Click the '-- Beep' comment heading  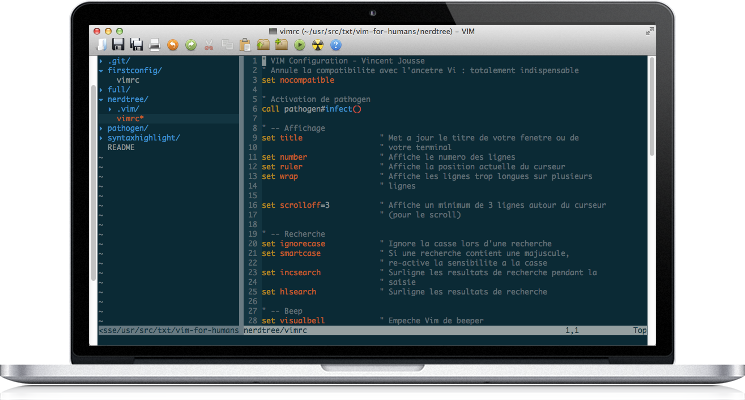(x=287, y=311)
